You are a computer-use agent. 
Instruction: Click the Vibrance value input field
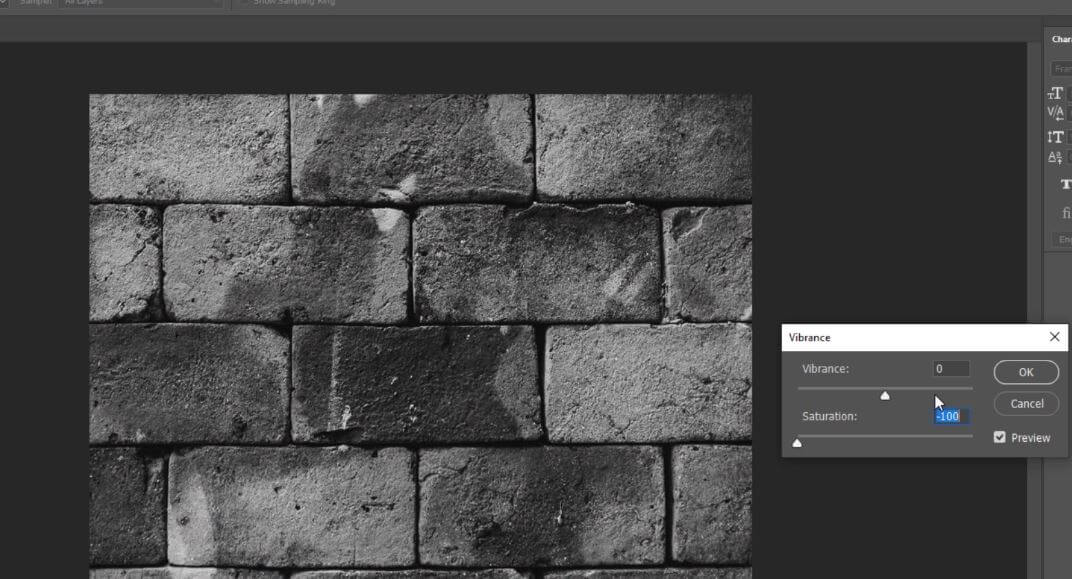pyautogui.click(x=951, y=369)
